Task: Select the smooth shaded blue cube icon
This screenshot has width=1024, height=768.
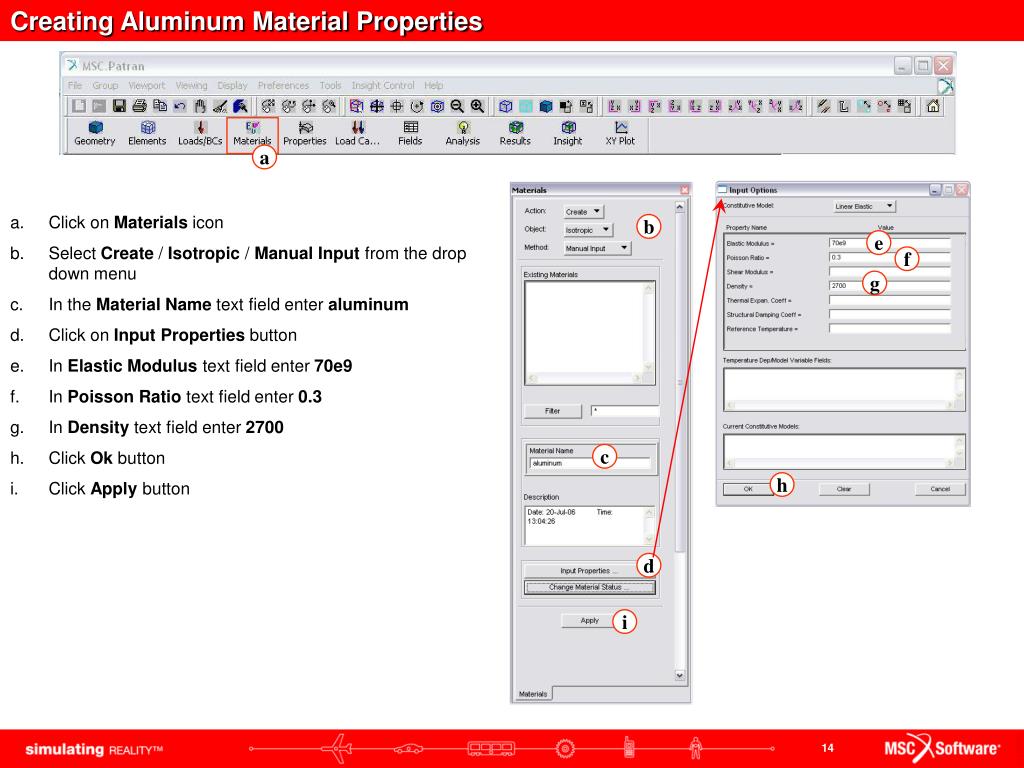Action: (x=546, y=106)
